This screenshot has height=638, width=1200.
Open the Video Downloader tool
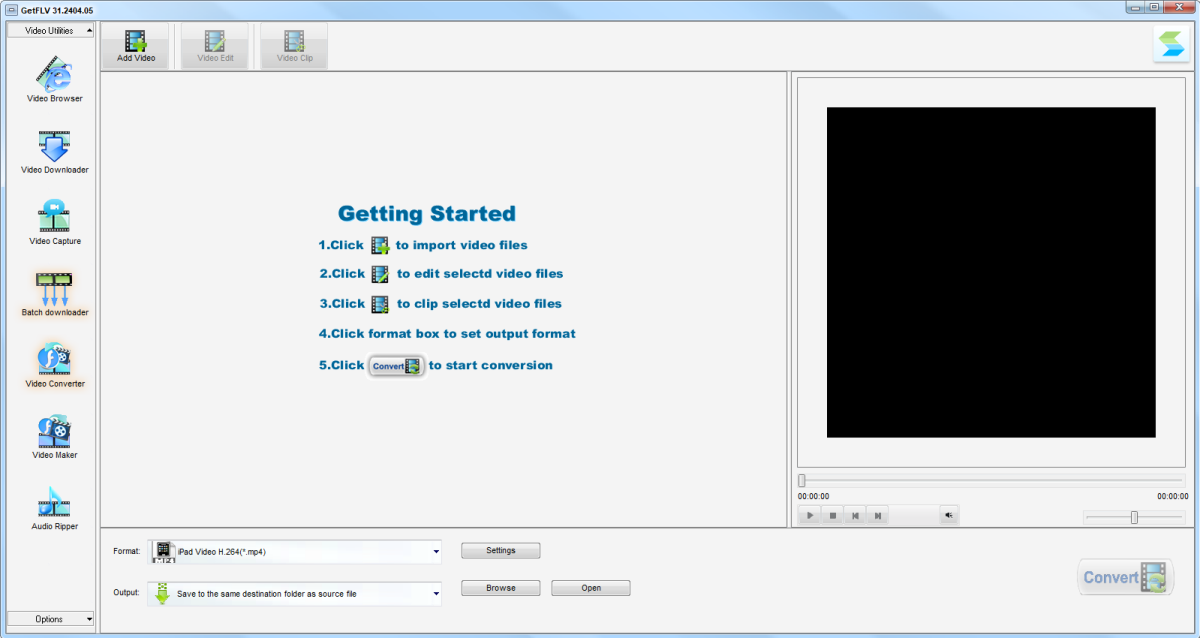coord(54,151)
